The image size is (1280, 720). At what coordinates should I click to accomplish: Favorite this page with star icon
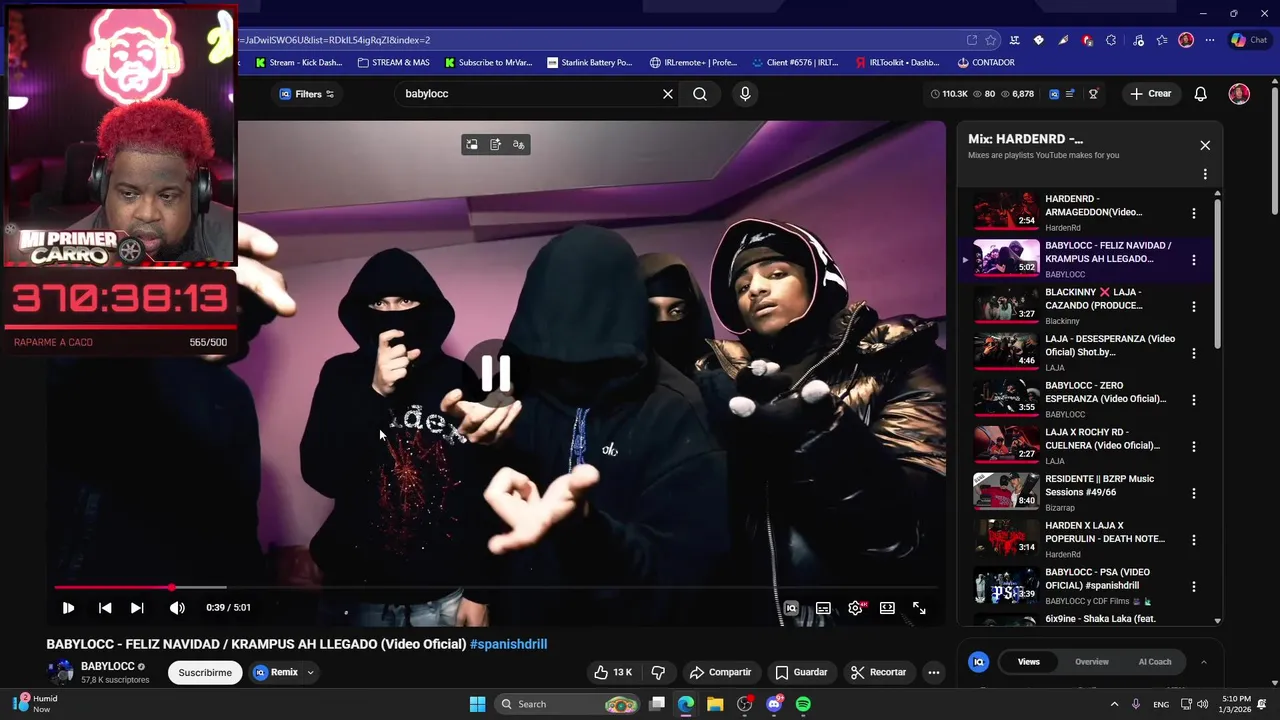coord(991,40)
